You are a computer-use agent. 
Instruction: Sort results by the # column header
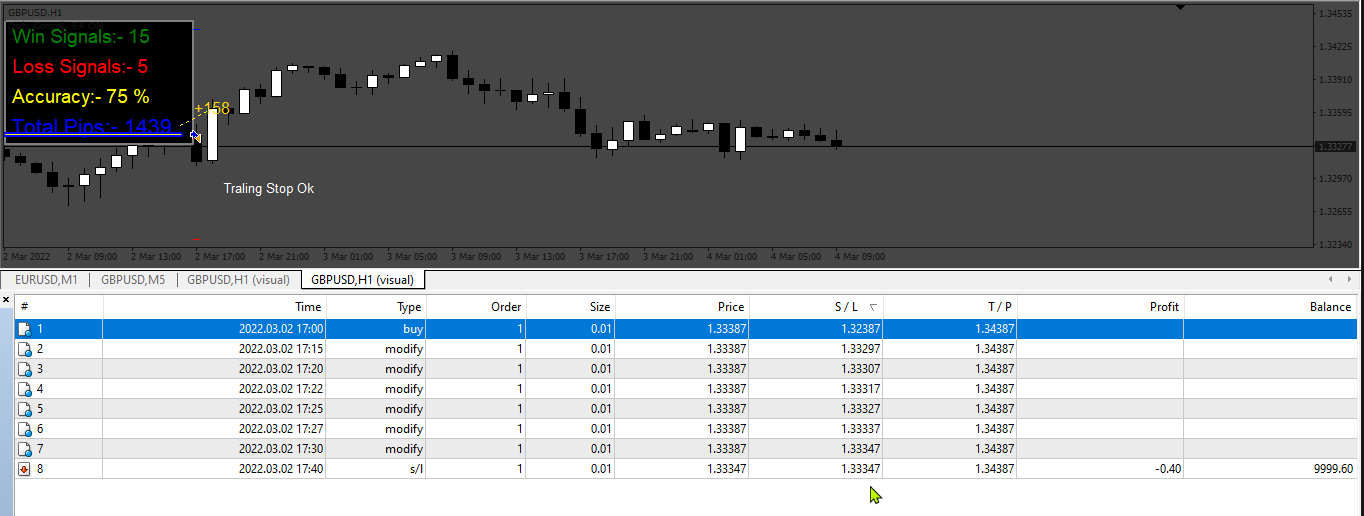click(x=58, y=307)
